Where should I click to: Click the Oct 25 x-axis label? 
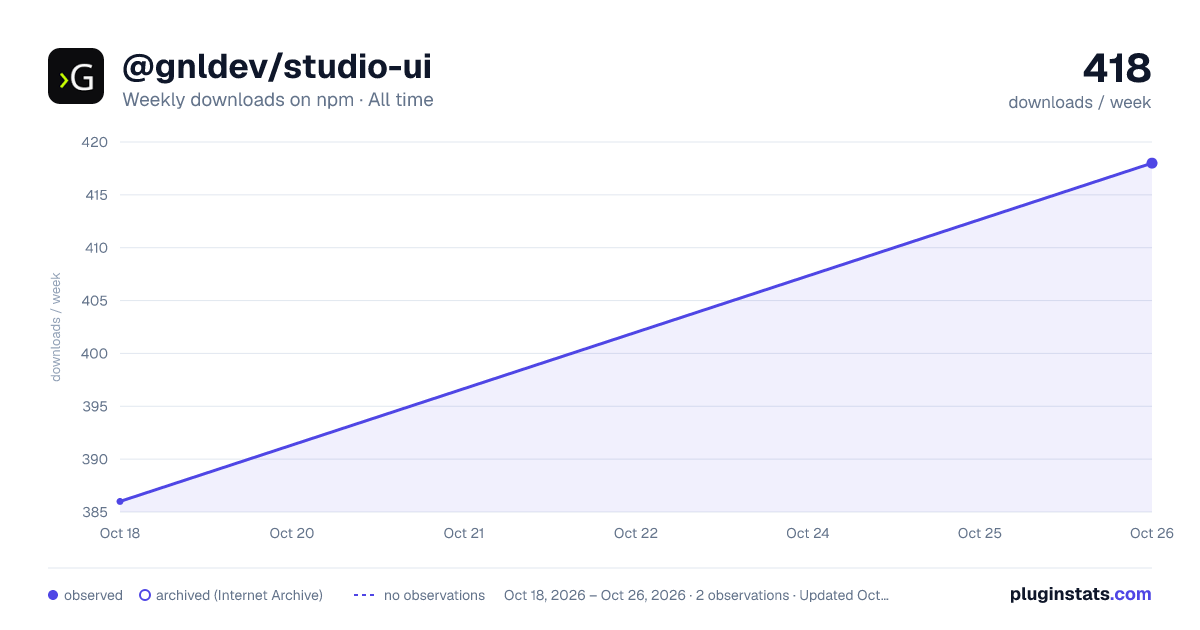980,533
